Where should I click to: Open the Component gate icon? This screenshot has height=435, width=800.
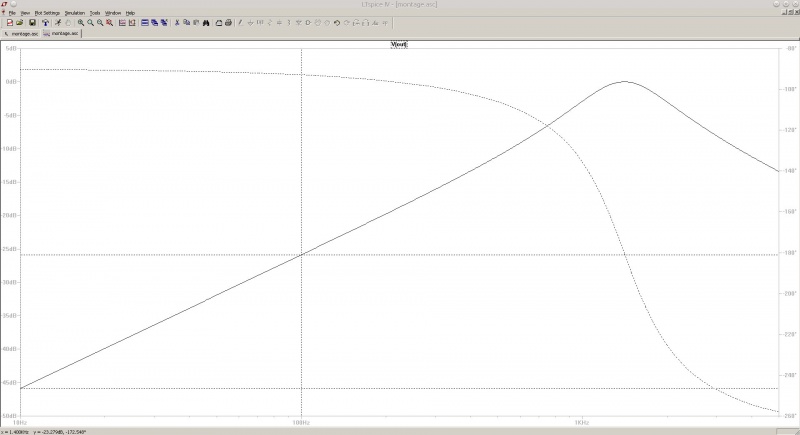click(308, 23)
